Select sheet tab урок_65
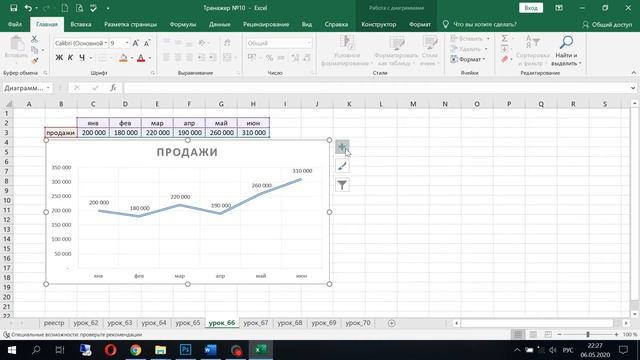Image resolution: width=640 pixels, height=360 pixels. pyautogui.click(x=188, y=323)
